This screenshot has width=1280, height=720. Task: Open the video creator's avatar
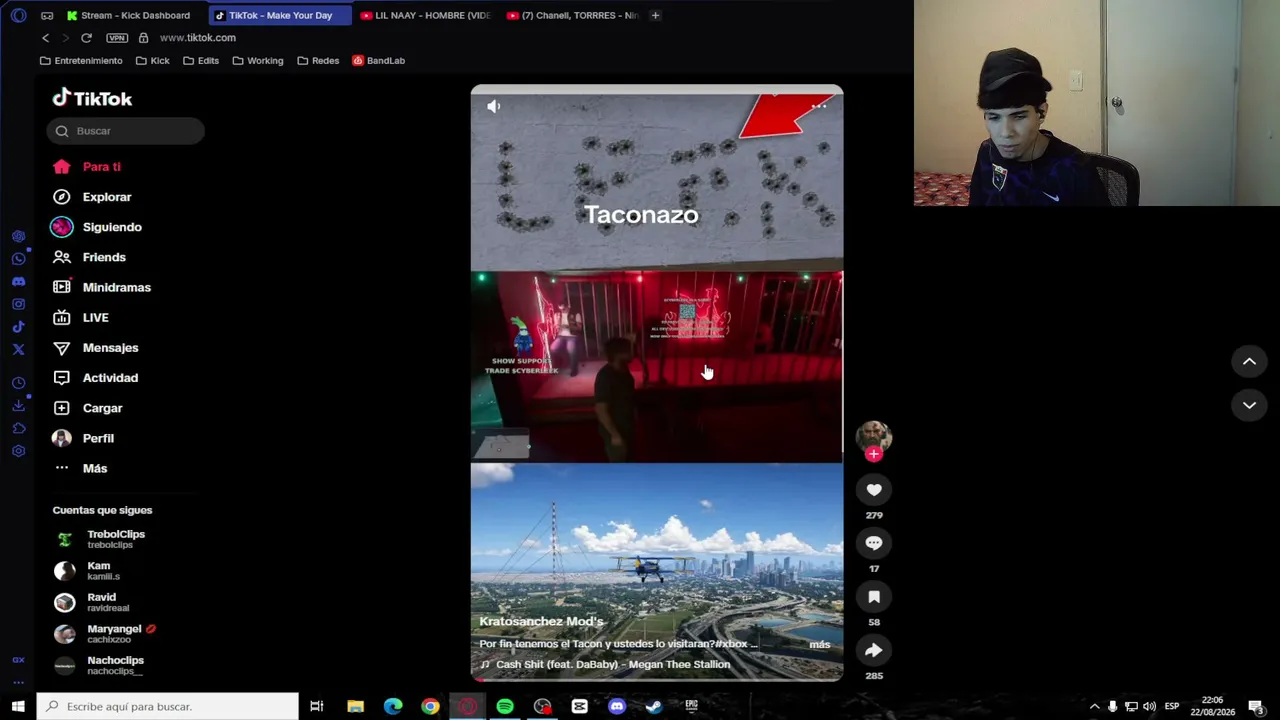(x=874, y=435)
